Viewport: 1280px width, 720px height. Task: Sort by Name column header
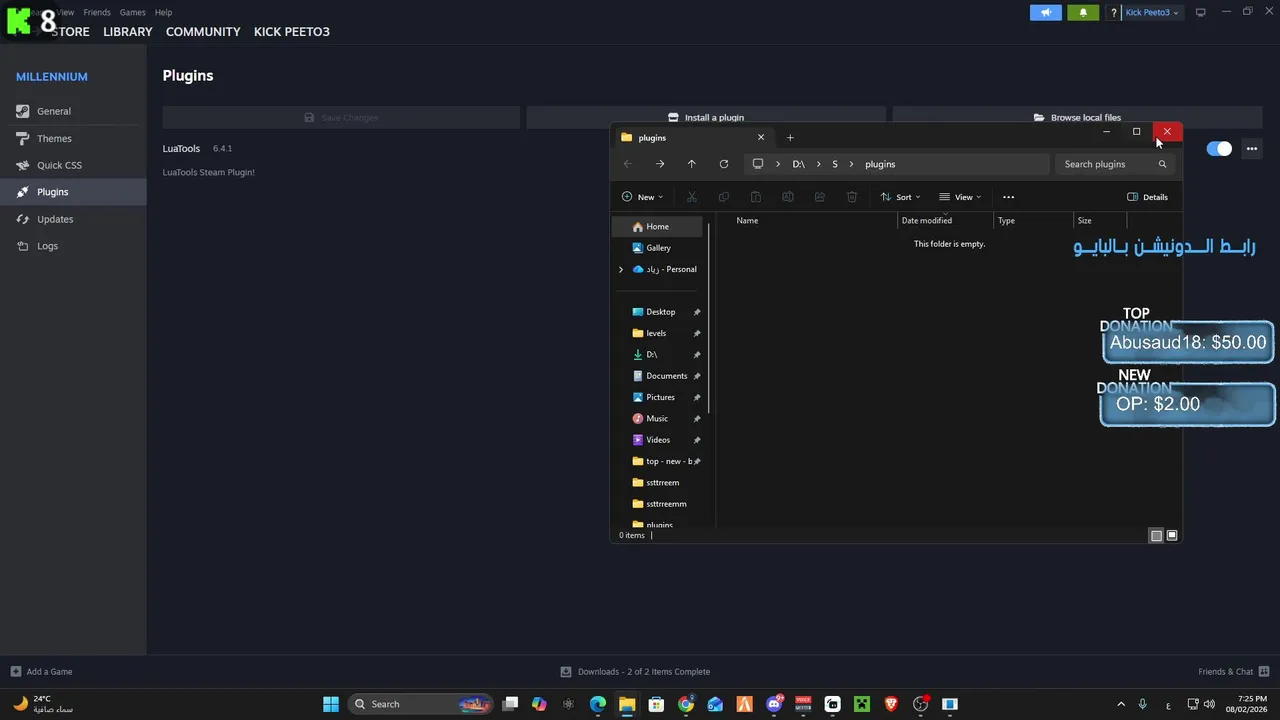coord(747,220)
